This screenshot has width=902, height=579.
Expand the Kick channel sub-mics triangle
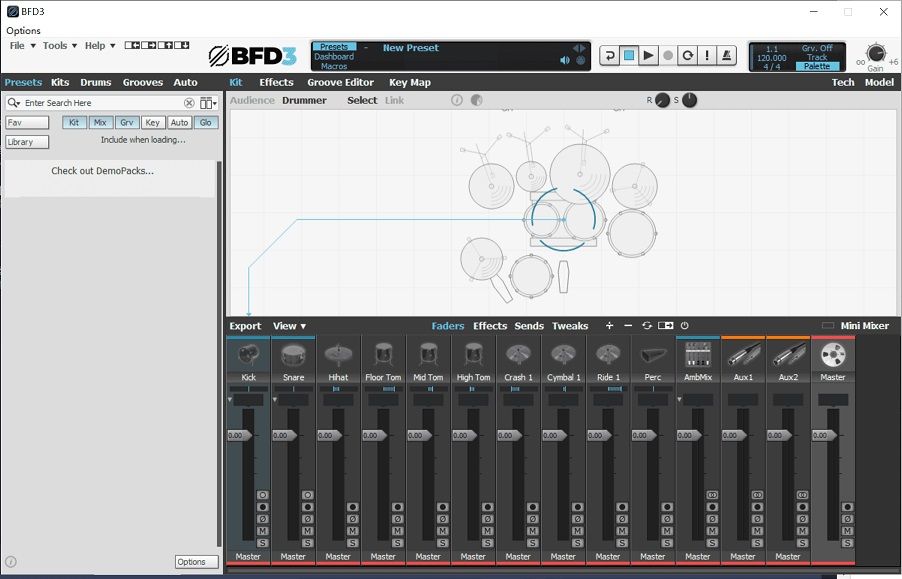pos(230,399)
